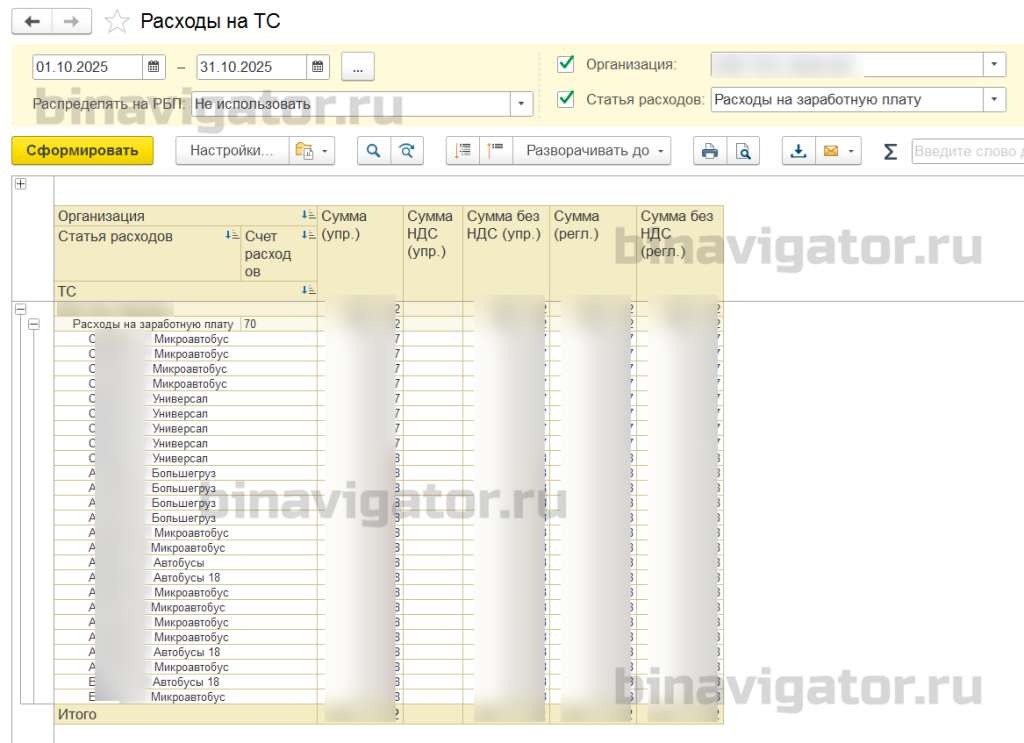Viewport: 1024px width, 743px height.
Task: Click the back navigation arrow
Action: click(x=32, y=22)
